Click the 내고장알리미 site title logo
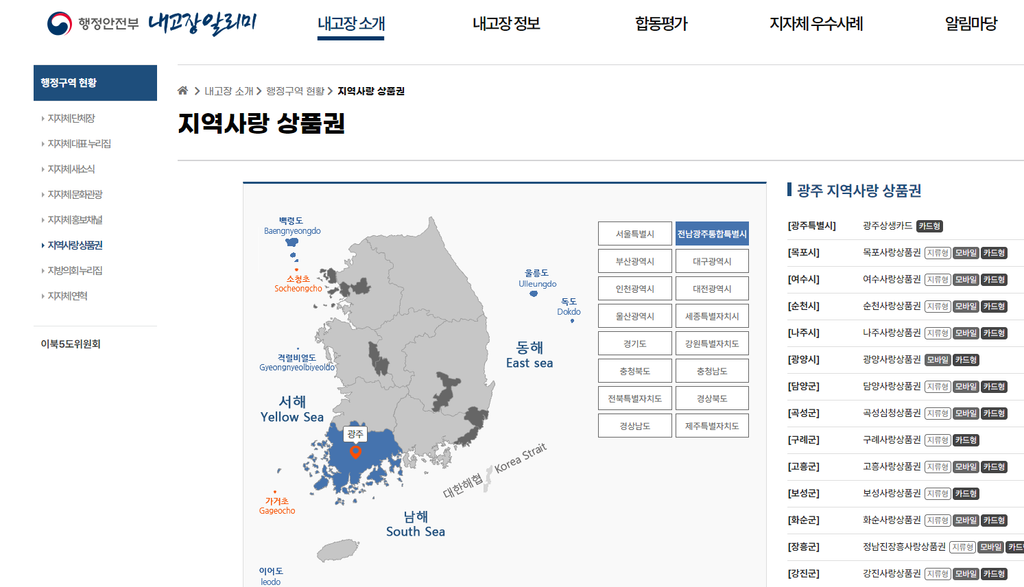This screenshot has height=587, width=1024. point(202,24)
